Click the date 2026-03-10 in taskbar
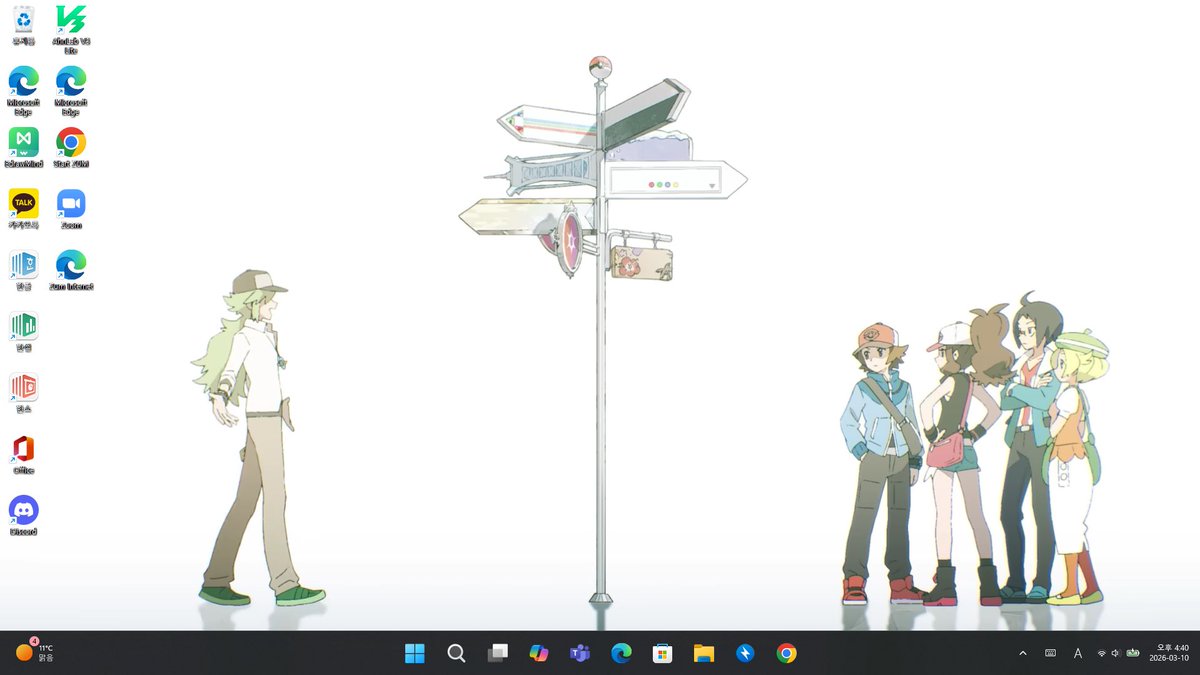This screenshot has width=1200, height=675. click(1169, 659)
